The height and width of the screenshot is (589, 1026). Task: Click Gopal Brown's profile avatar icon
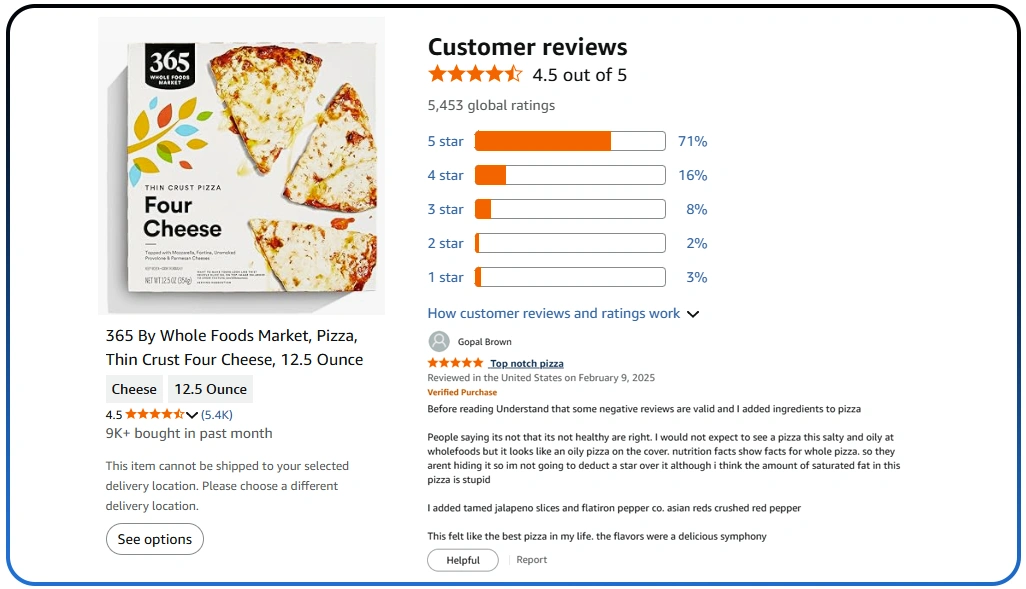440,341
